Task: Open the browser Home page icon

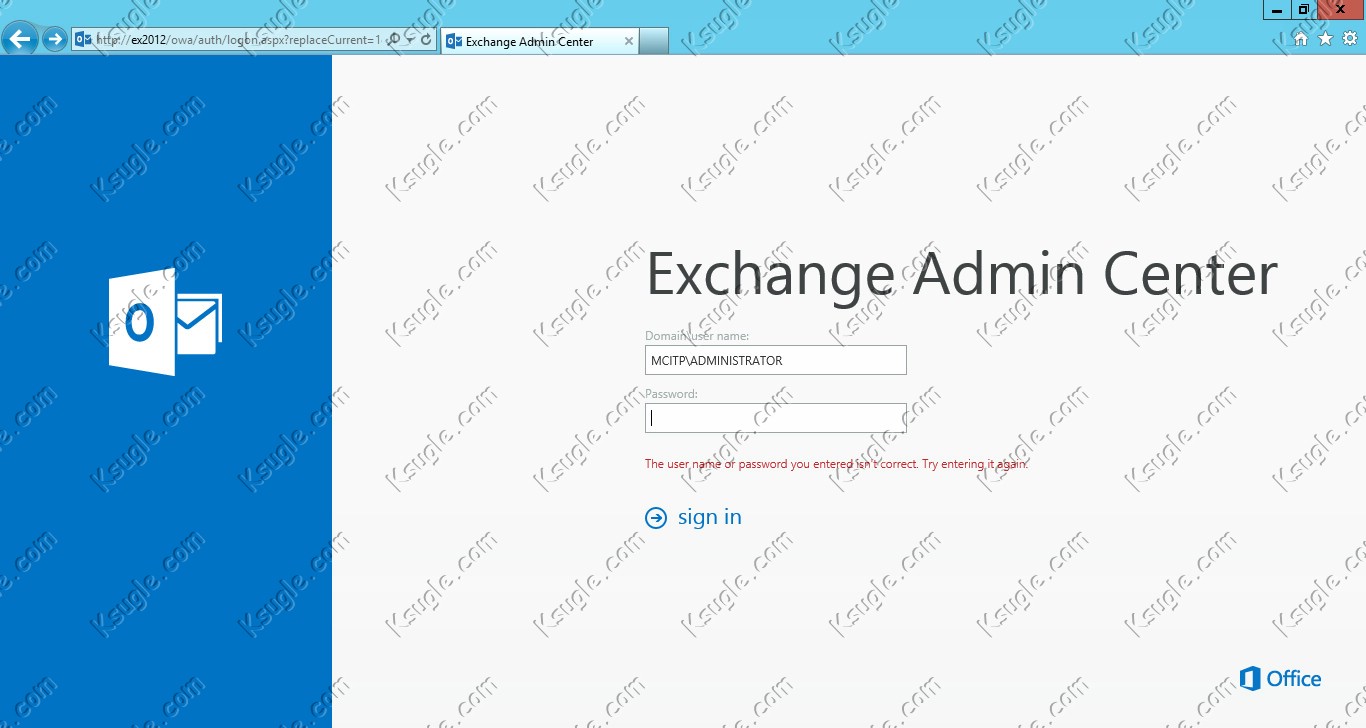Action: point(1301,39)
